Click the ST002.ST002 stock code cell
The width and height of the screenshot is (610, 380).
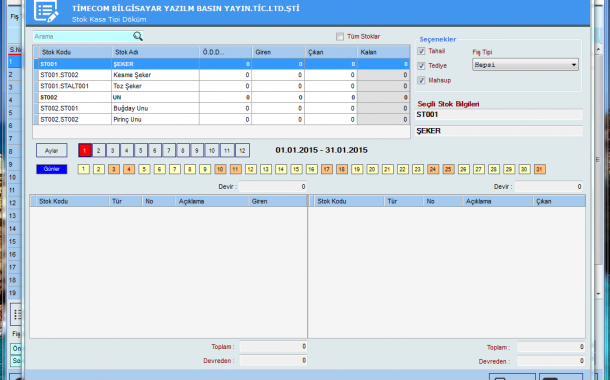click(75, 119)
